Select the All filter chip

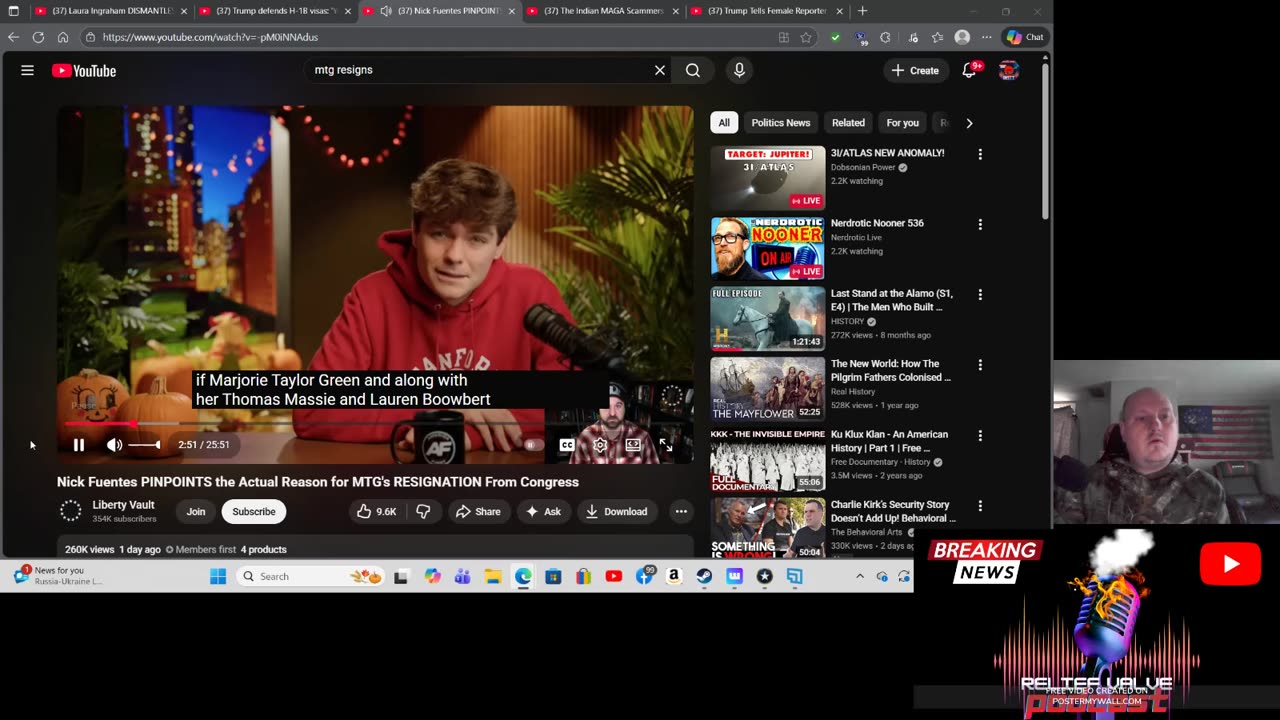[724, 123]
